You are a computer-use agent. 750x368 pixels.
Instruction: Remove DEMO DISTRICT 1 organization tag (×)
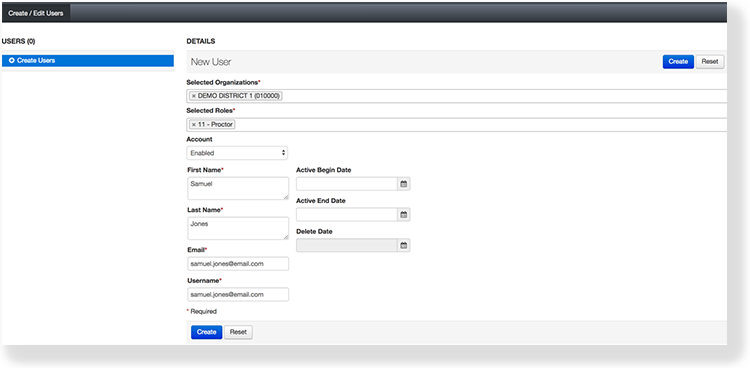tap(194, 96)
